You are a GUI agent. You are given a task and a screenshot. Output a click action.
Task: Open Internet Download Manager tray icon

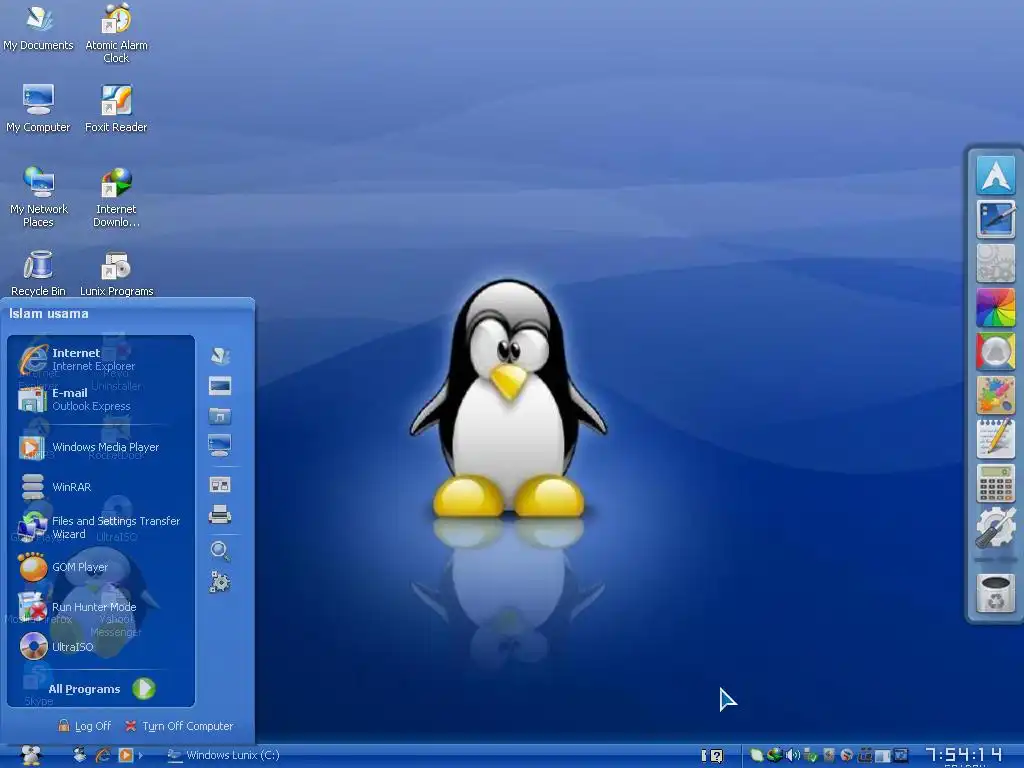[x=775, y=756]
